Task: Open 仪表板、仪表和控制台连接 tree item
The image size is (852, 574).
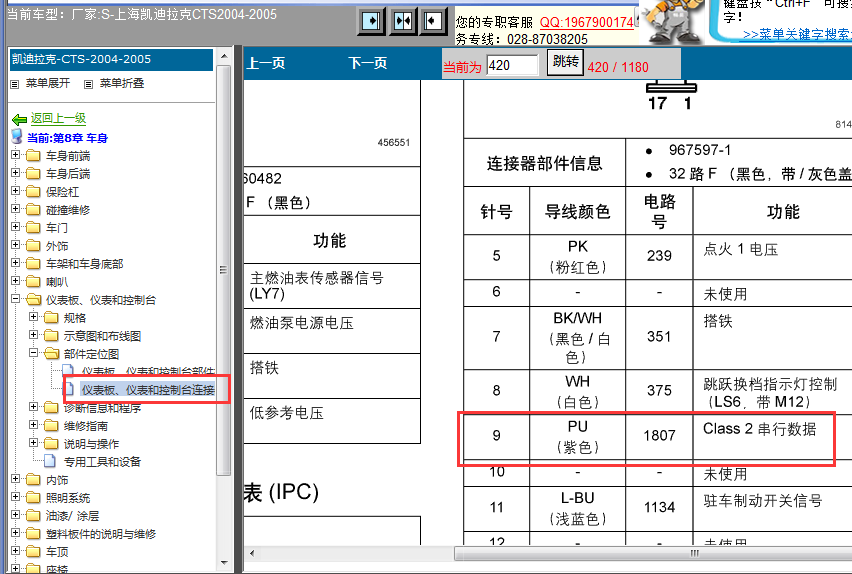Action: (x=147, y=390)
